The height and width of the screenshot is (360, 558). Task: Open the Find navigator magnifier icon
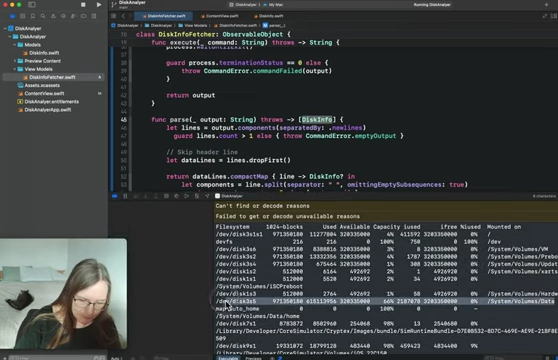[43, 16]
